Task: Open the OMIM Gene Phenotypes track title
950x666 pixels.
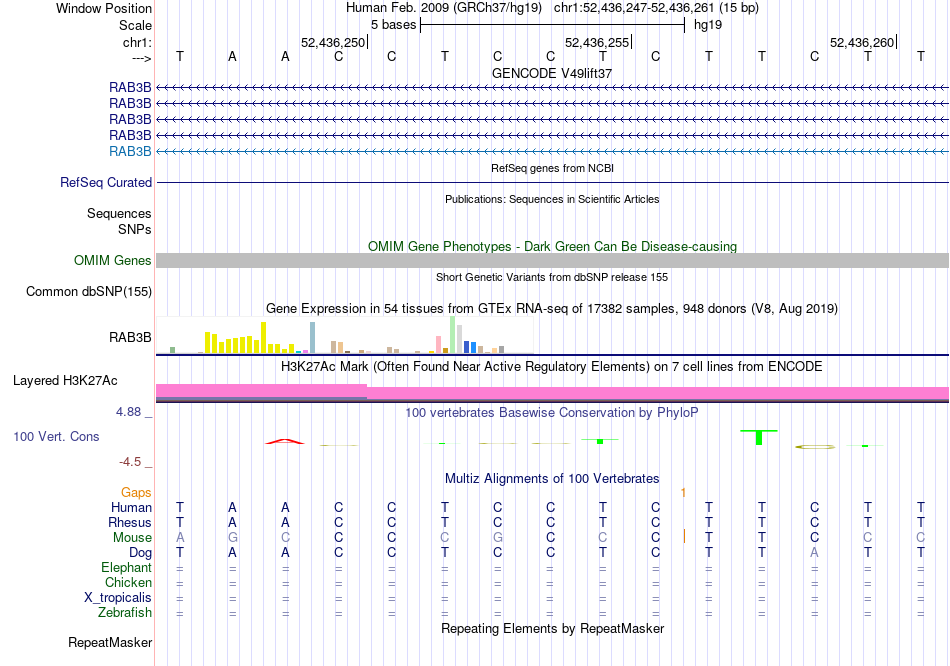Action: pyautogui.click(x=552, y=247)
